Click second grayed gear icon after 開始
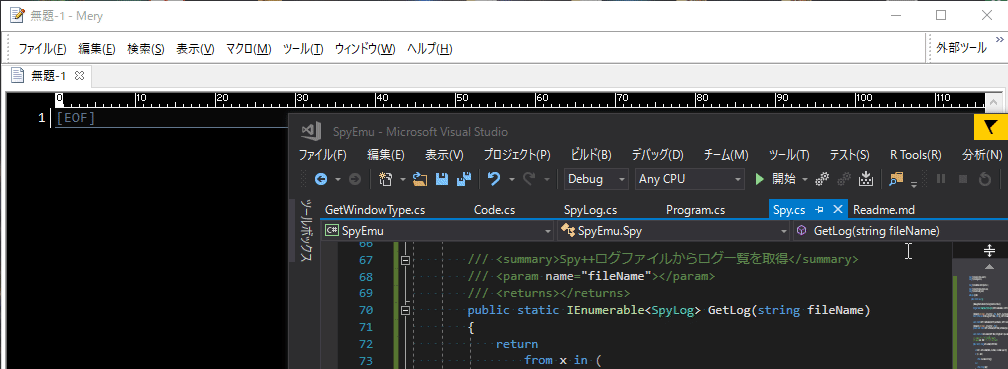Image resolution: width=1008 pixels, height=369 pixels. coord(844,179)
